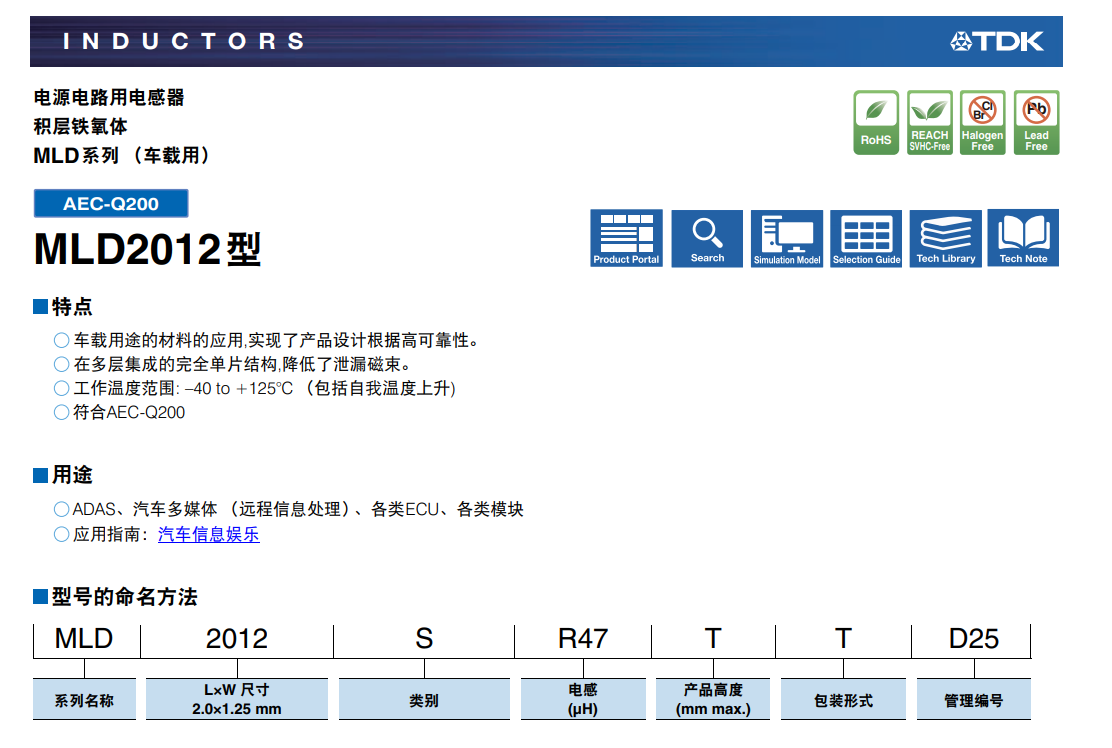Open the Tech Note book icon
The image size is (1112, 748).
[x=1023, y=238]
